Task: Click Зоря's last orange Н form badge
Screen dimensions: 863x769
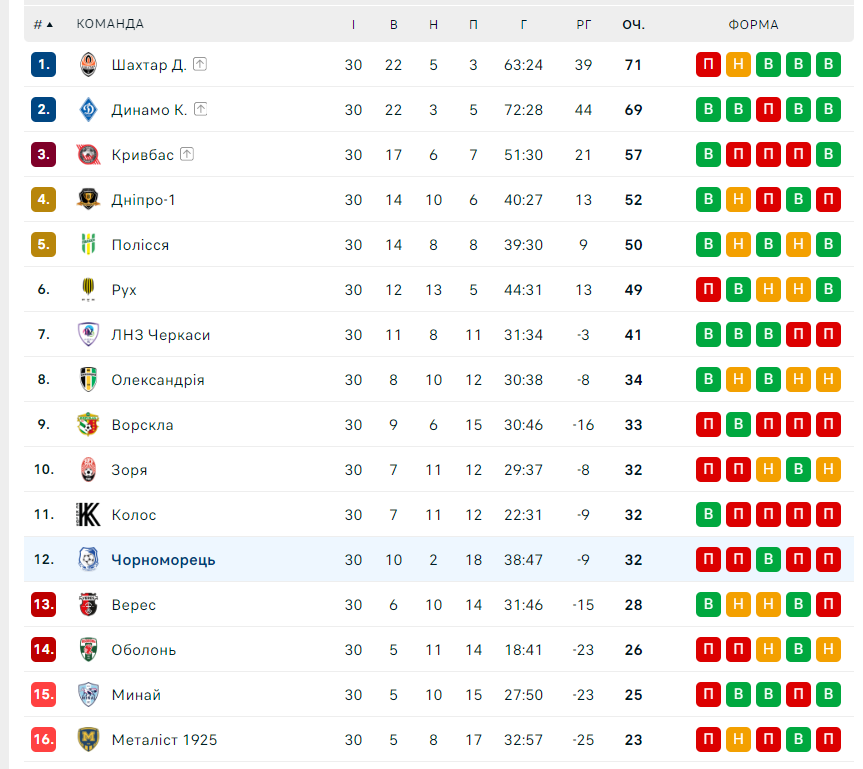Action: (x=828, y=470)
